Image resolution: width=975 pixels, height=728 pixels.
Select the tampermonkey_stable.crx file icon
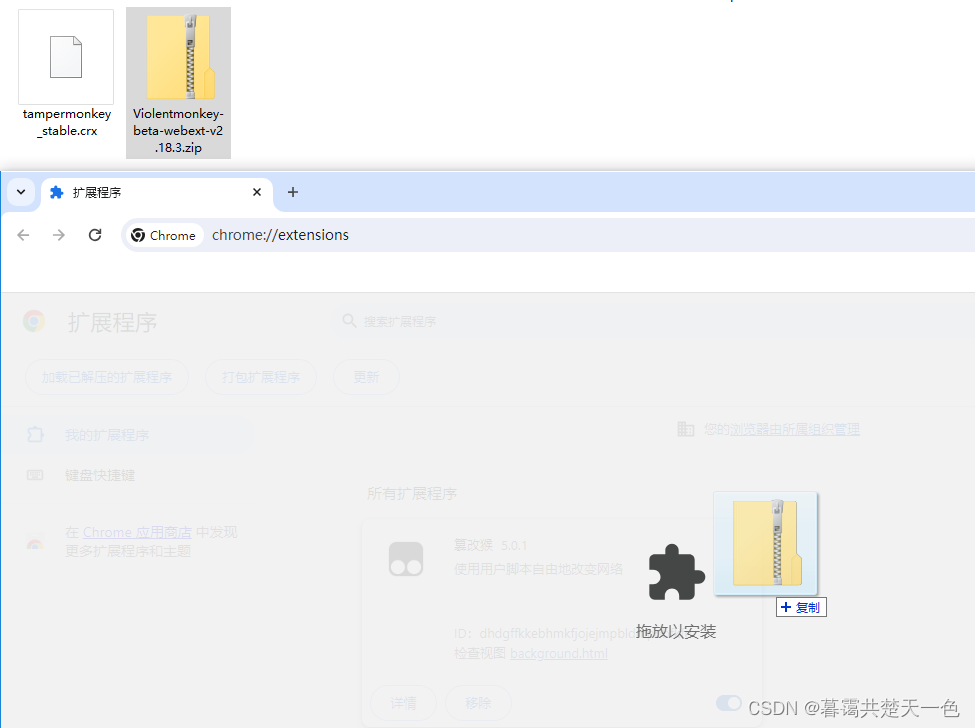tap(66, 57)
